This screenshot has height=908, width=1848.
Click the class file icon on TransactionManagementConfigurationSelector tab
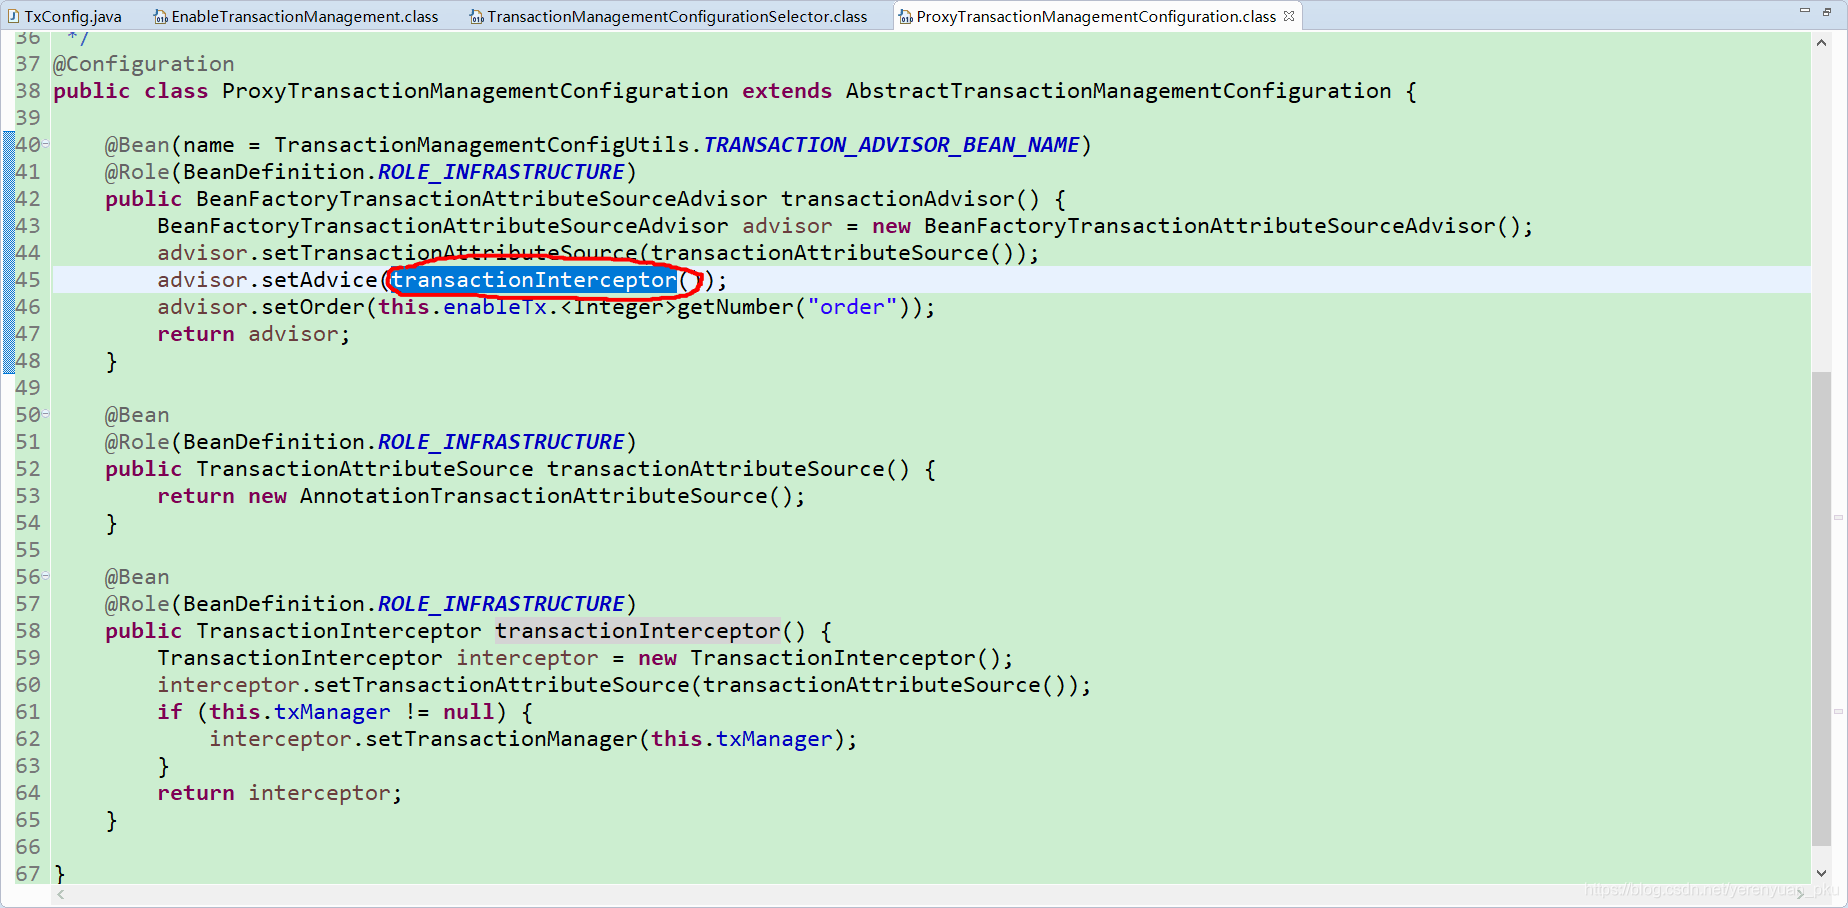477,17
